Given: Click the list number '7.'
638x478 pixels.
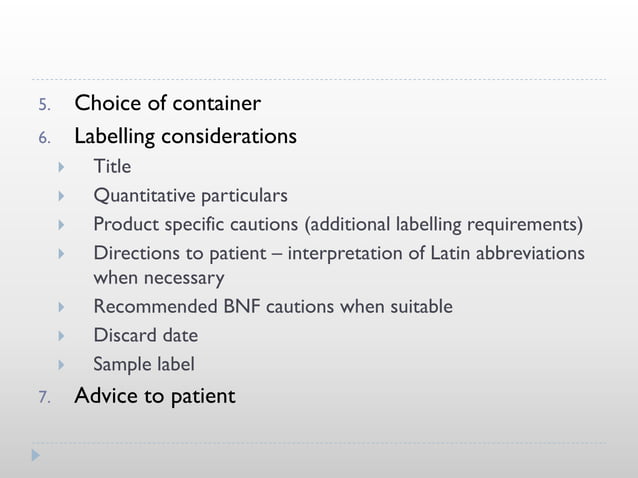Looking at the screenshot, I should [x=43, y=398].
